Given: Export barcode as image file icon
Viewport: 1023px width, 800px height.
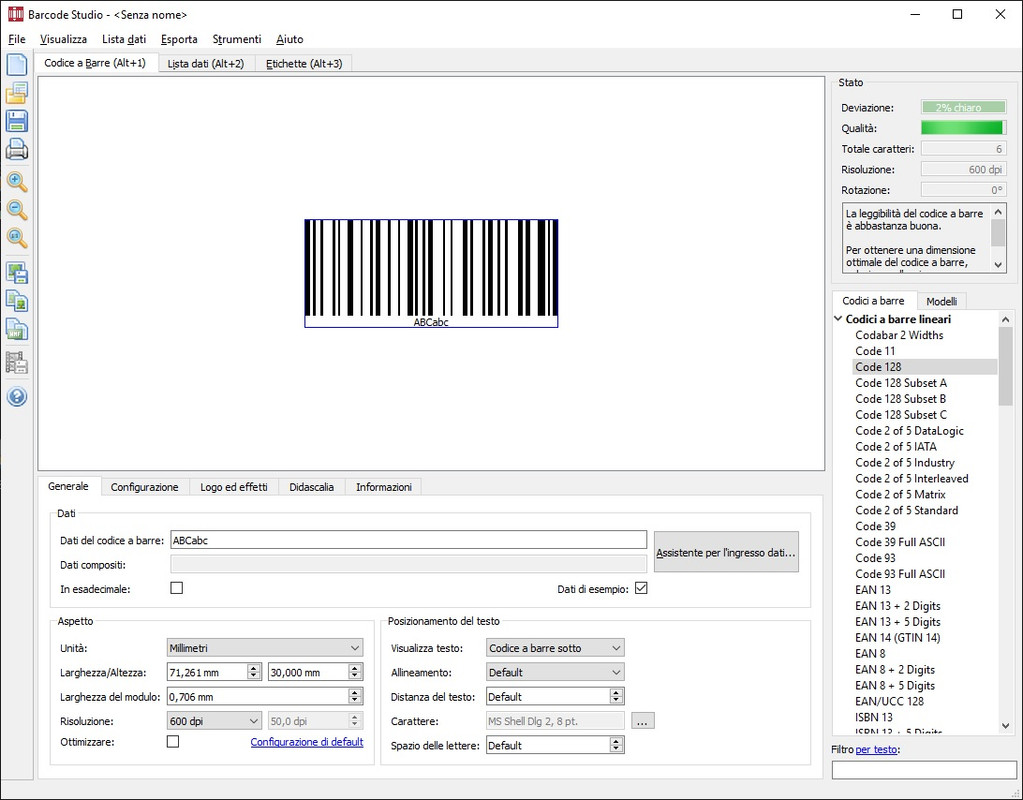Looking at the screenshot, I should tap(16, 272).
